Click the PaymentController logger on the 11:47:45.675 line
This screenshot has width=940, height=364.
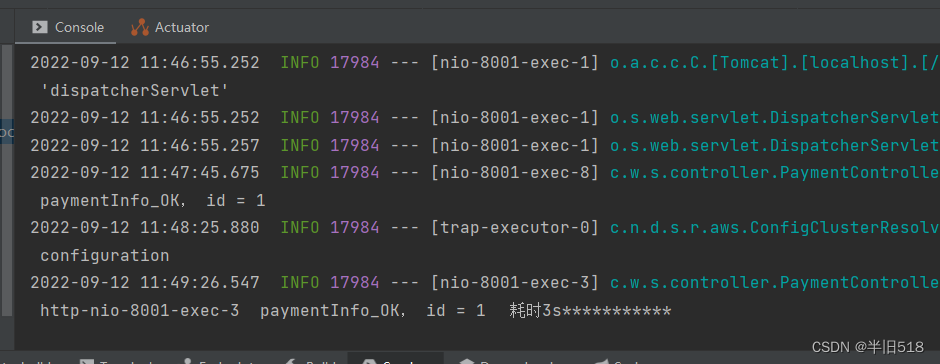775,173
